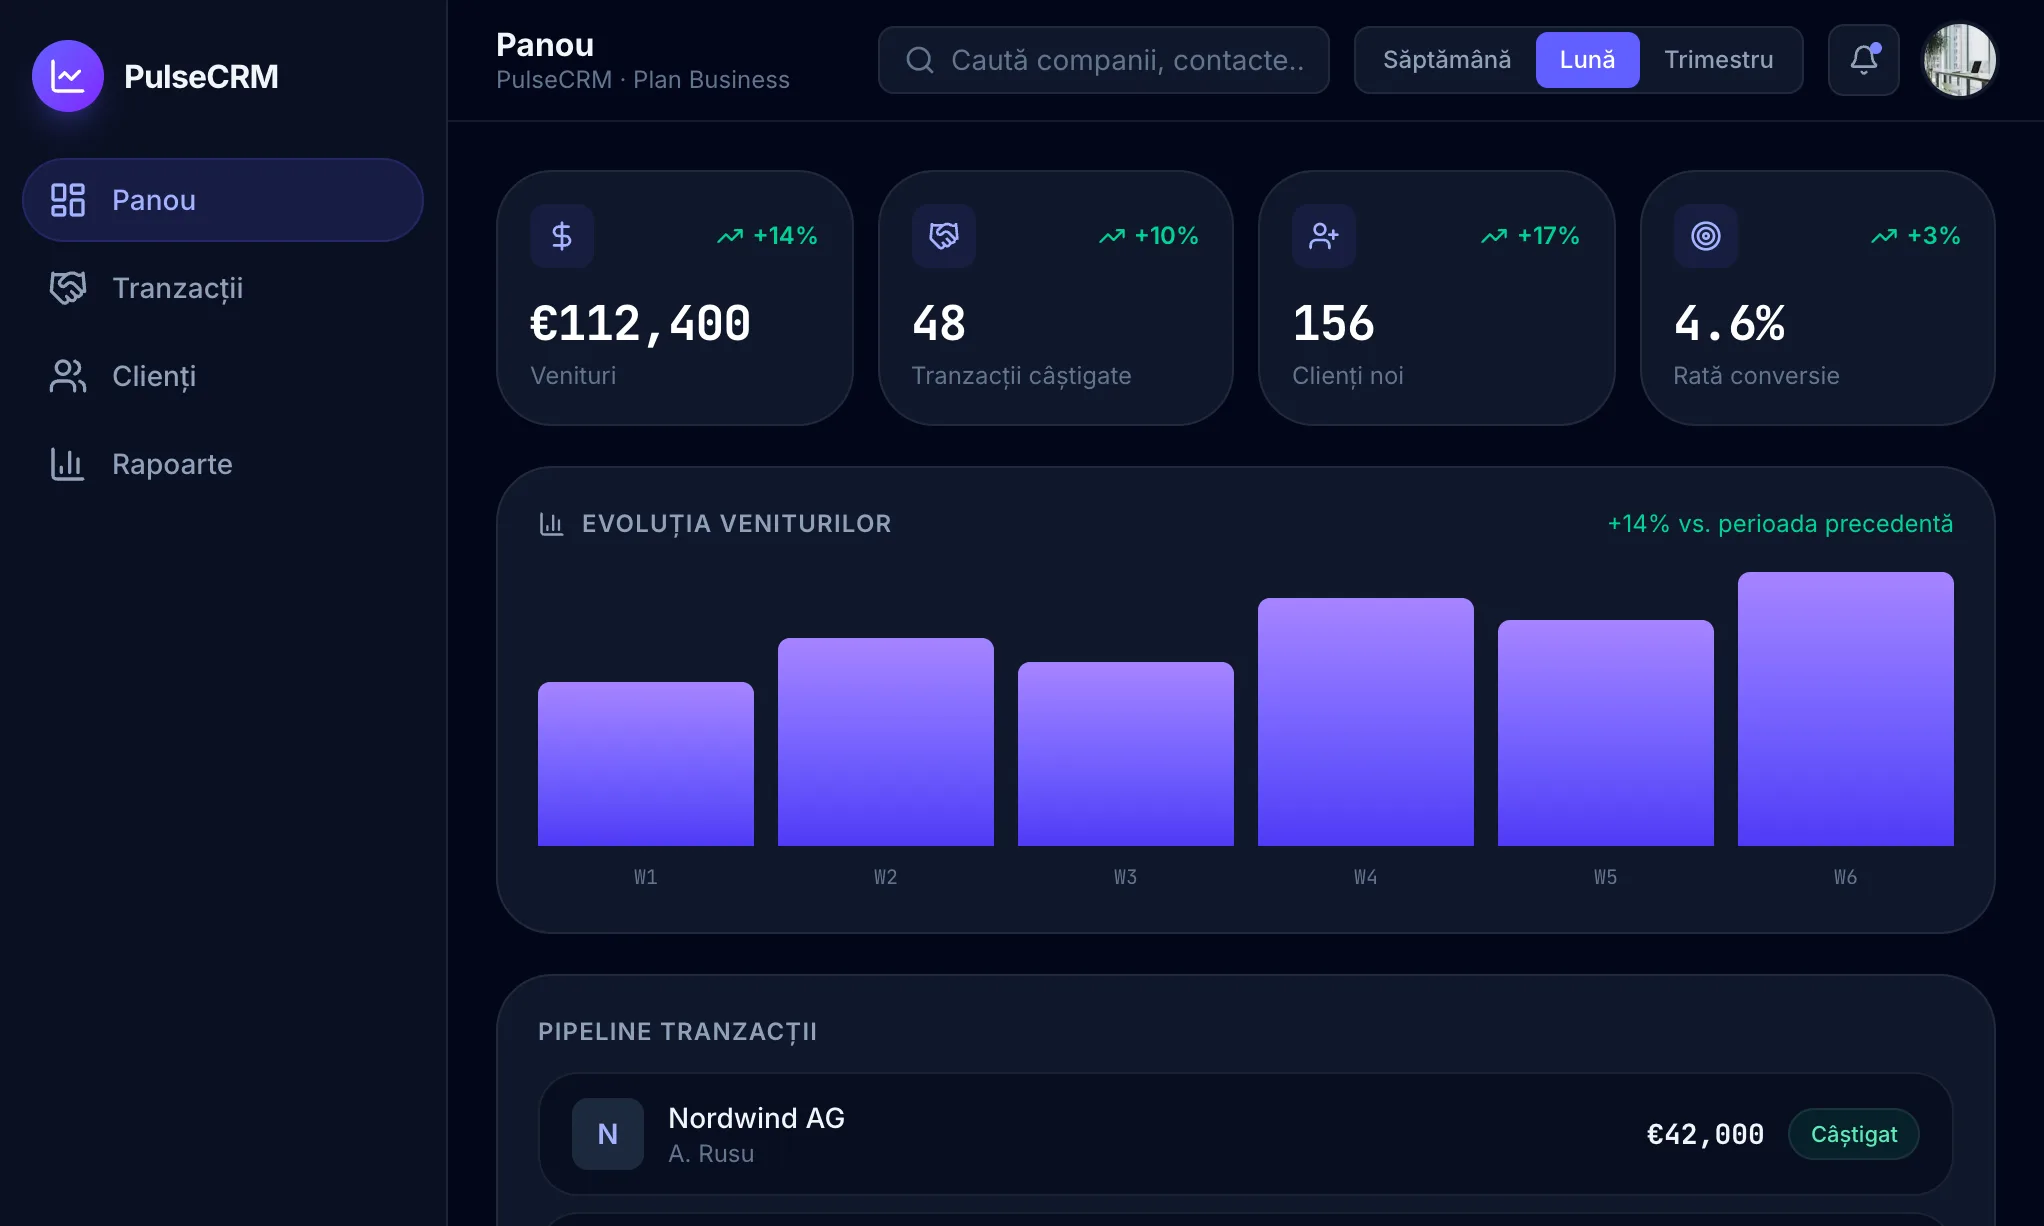Image resolution: width=2044 pixels, height=1226 pixels.
Task: Click the W4 revenue bar
Action: click(1366, 722)
